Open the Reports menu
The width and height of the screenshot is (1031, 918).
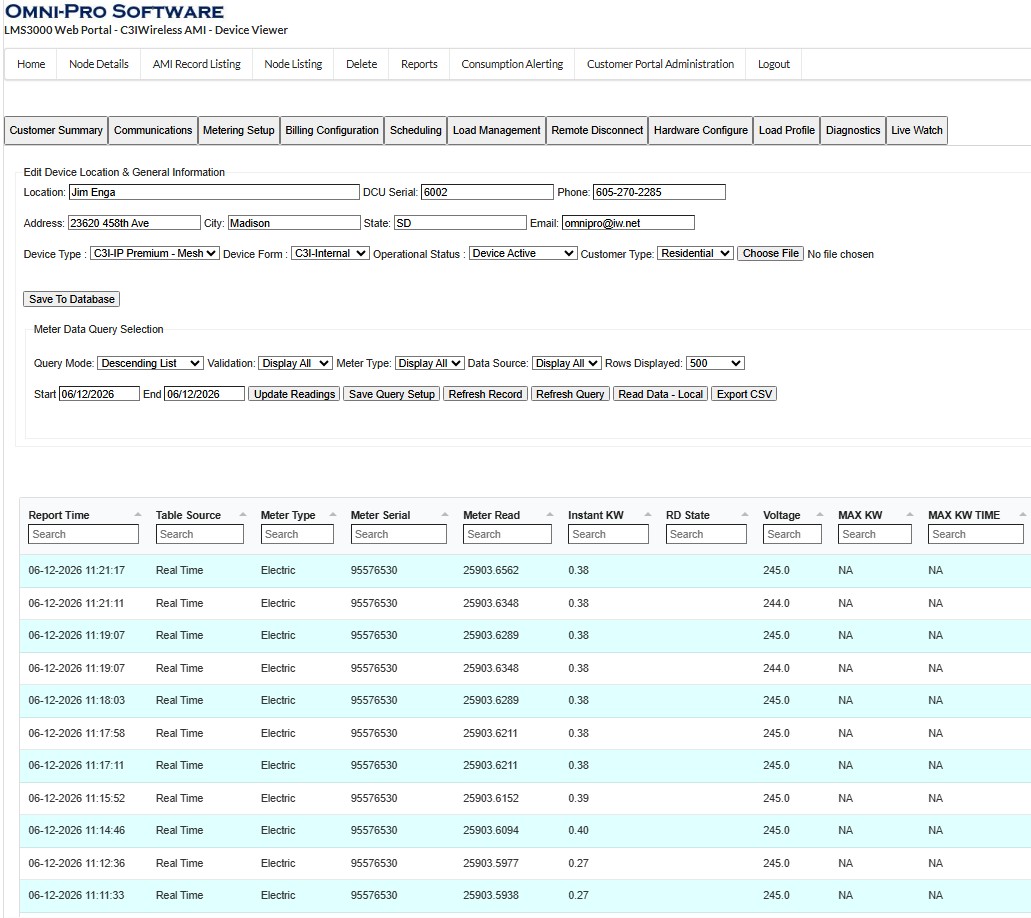click(419, 64)
